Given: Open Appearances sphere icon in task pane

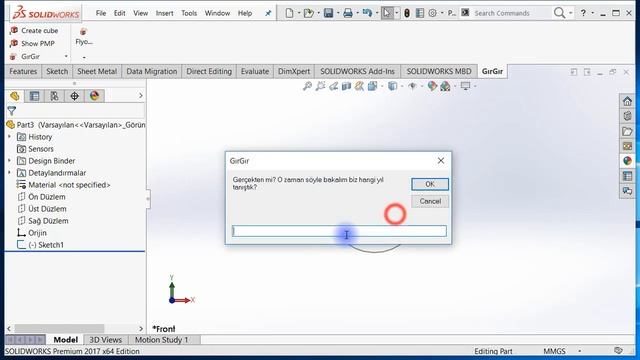Looking at the screenshot, I should [627, 161].
